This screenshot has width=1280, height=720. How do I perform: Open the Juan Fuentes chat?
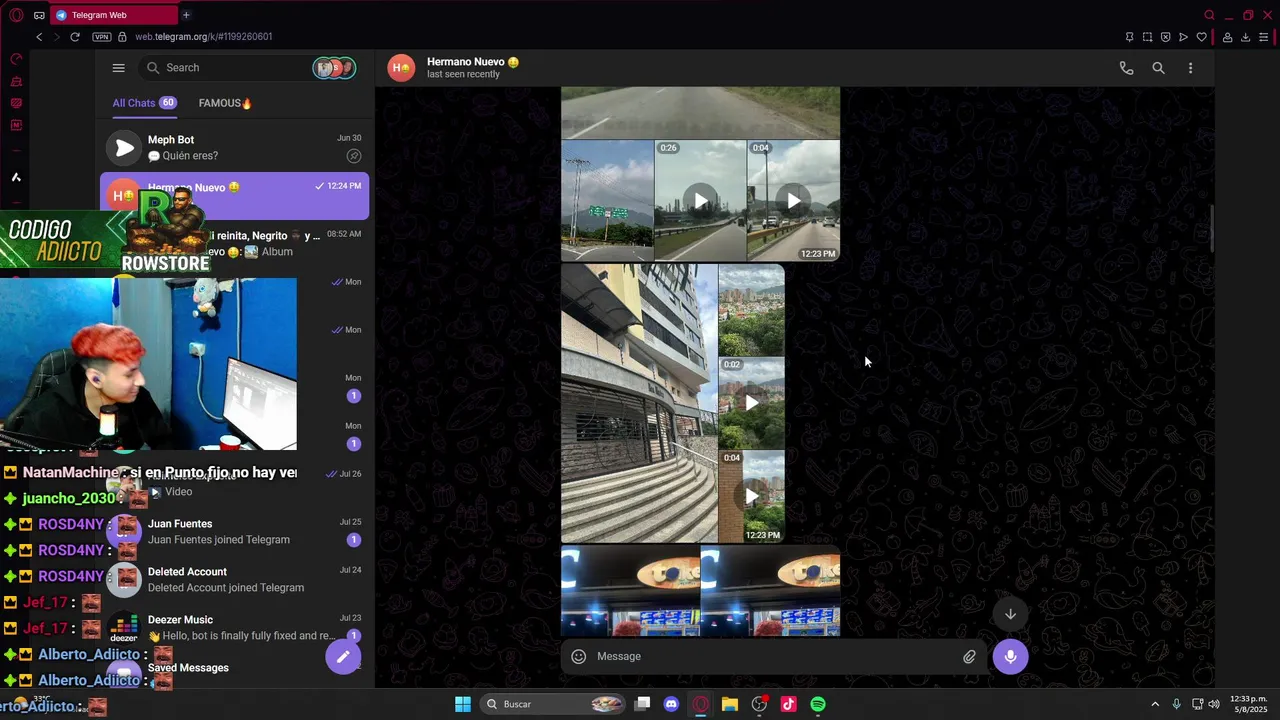235,532
